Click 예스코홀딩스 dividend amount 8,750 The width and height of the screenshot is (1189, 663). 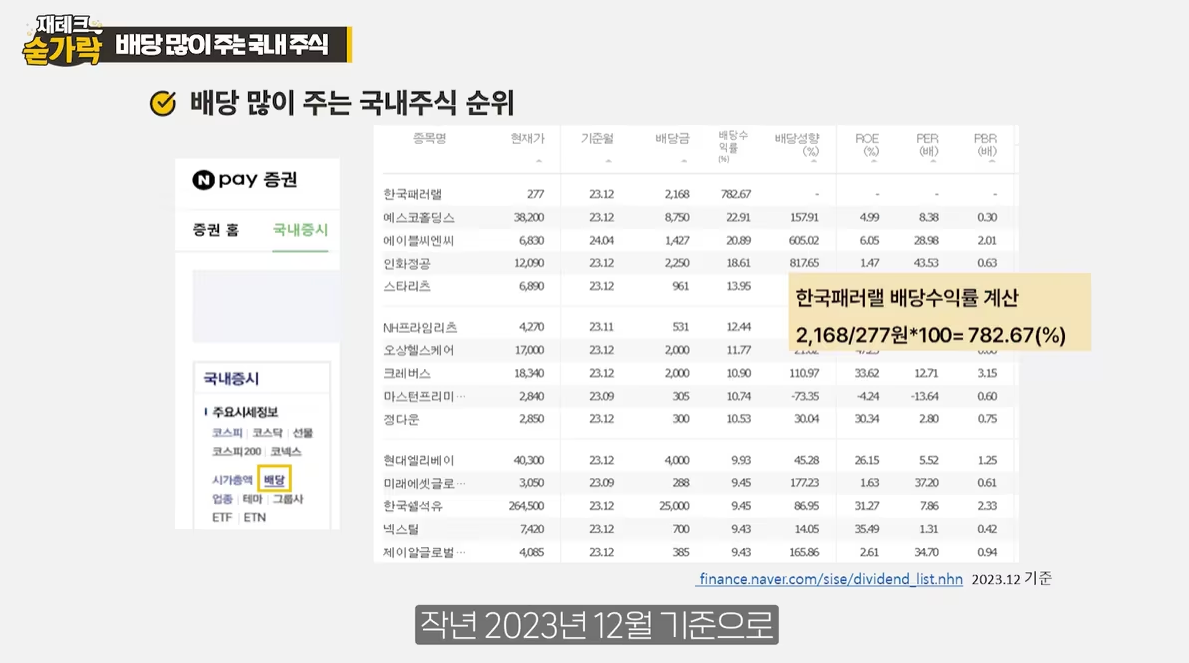pyautogui.click(x=677, y=218)
